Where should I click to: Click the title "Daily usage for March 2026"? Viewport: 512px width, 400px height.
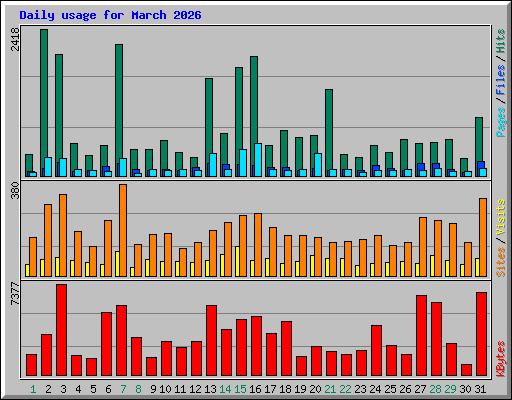[x=110, y=16]
